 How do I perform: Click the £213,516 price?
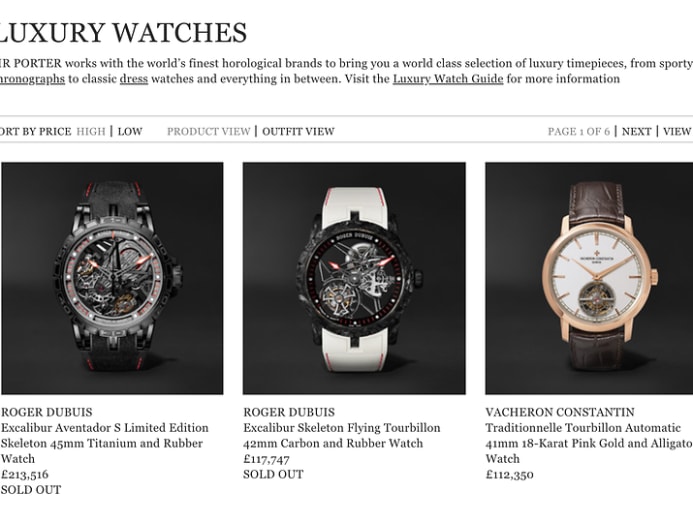25,474
